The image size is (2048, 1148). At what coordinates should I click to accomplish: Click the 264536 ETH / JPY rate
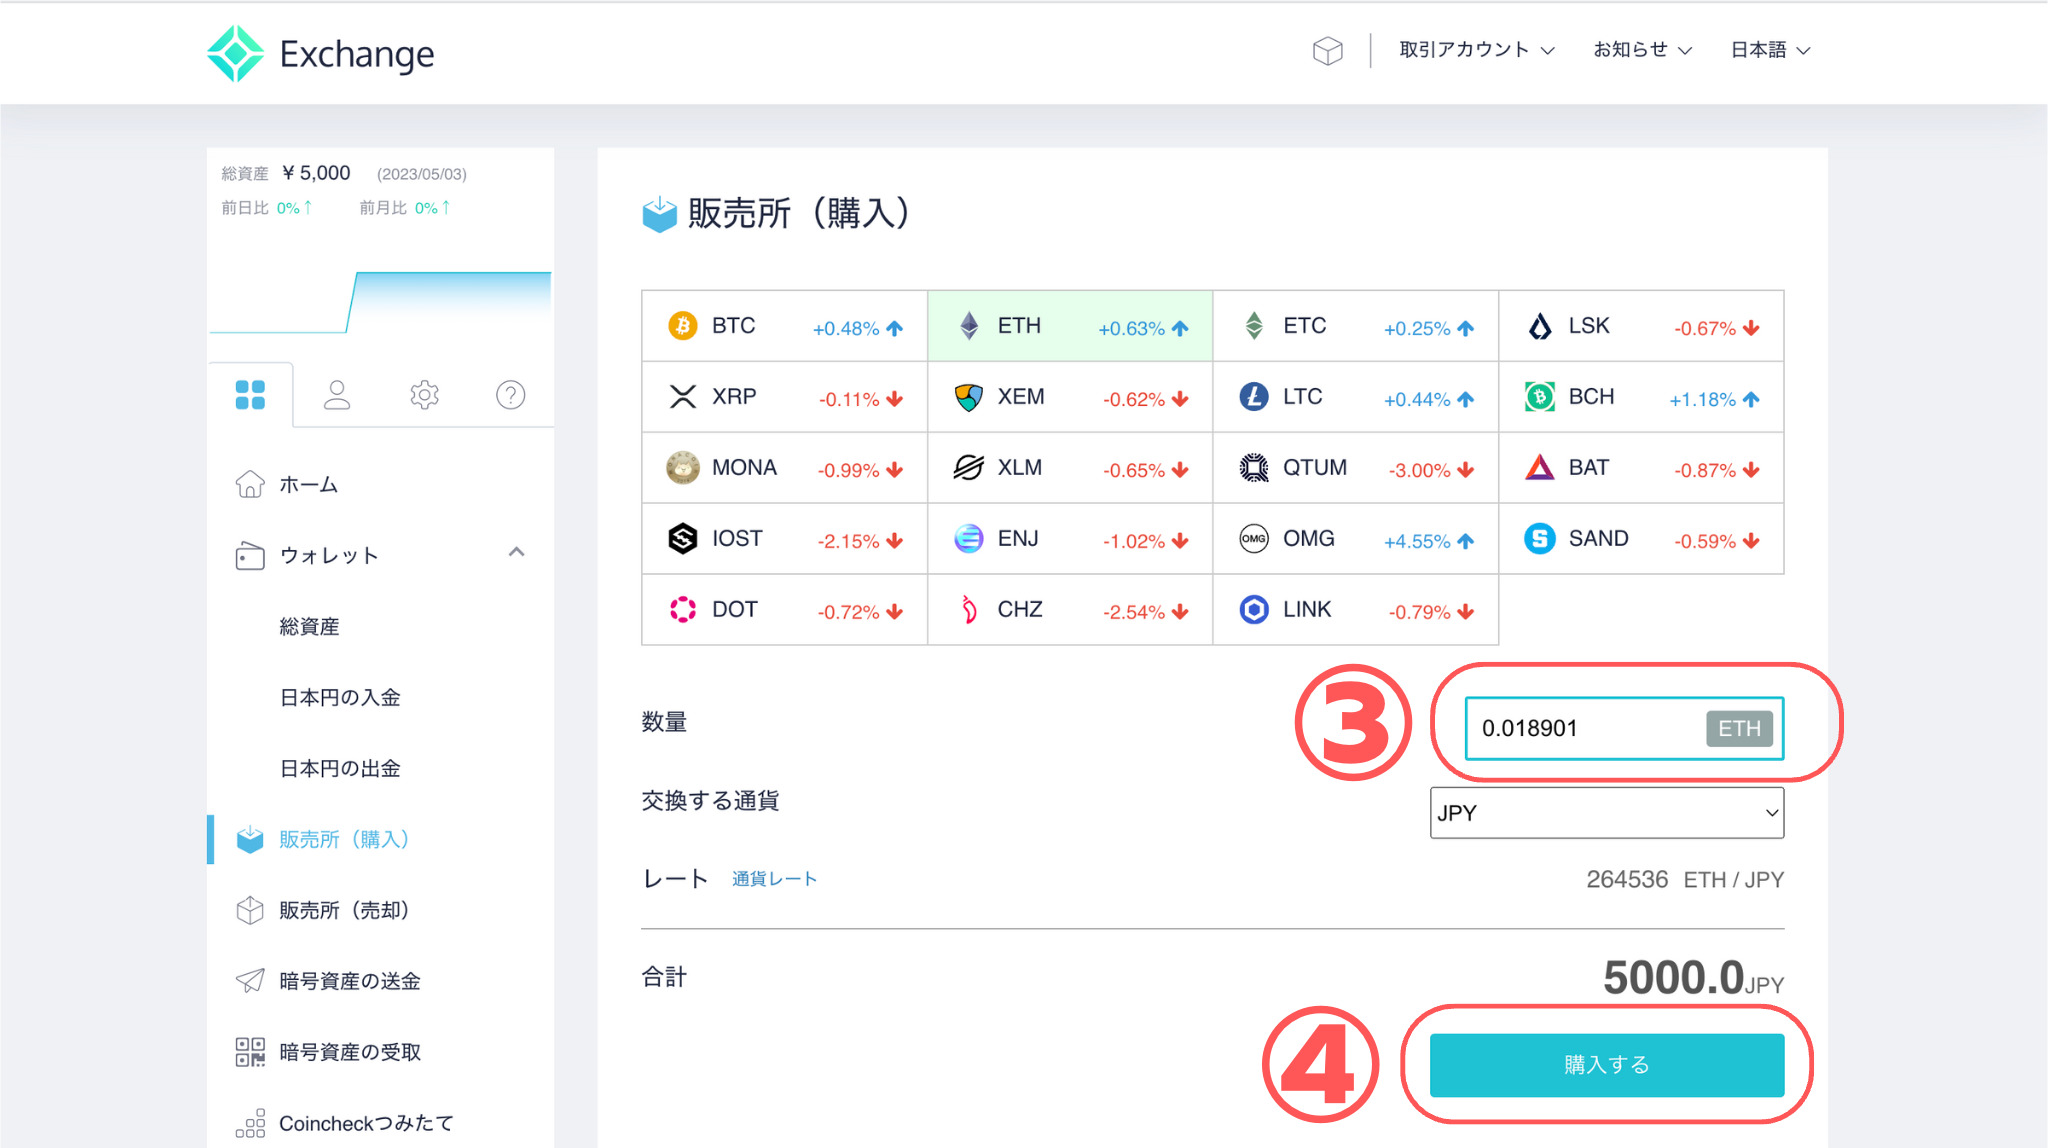click(x=1685, y=880)
